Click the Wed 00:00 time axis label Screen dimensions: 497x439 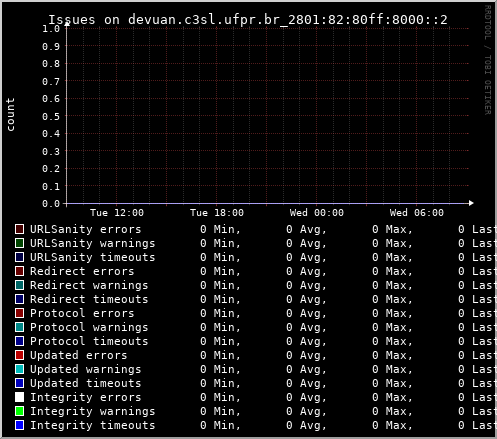point(317,213)
